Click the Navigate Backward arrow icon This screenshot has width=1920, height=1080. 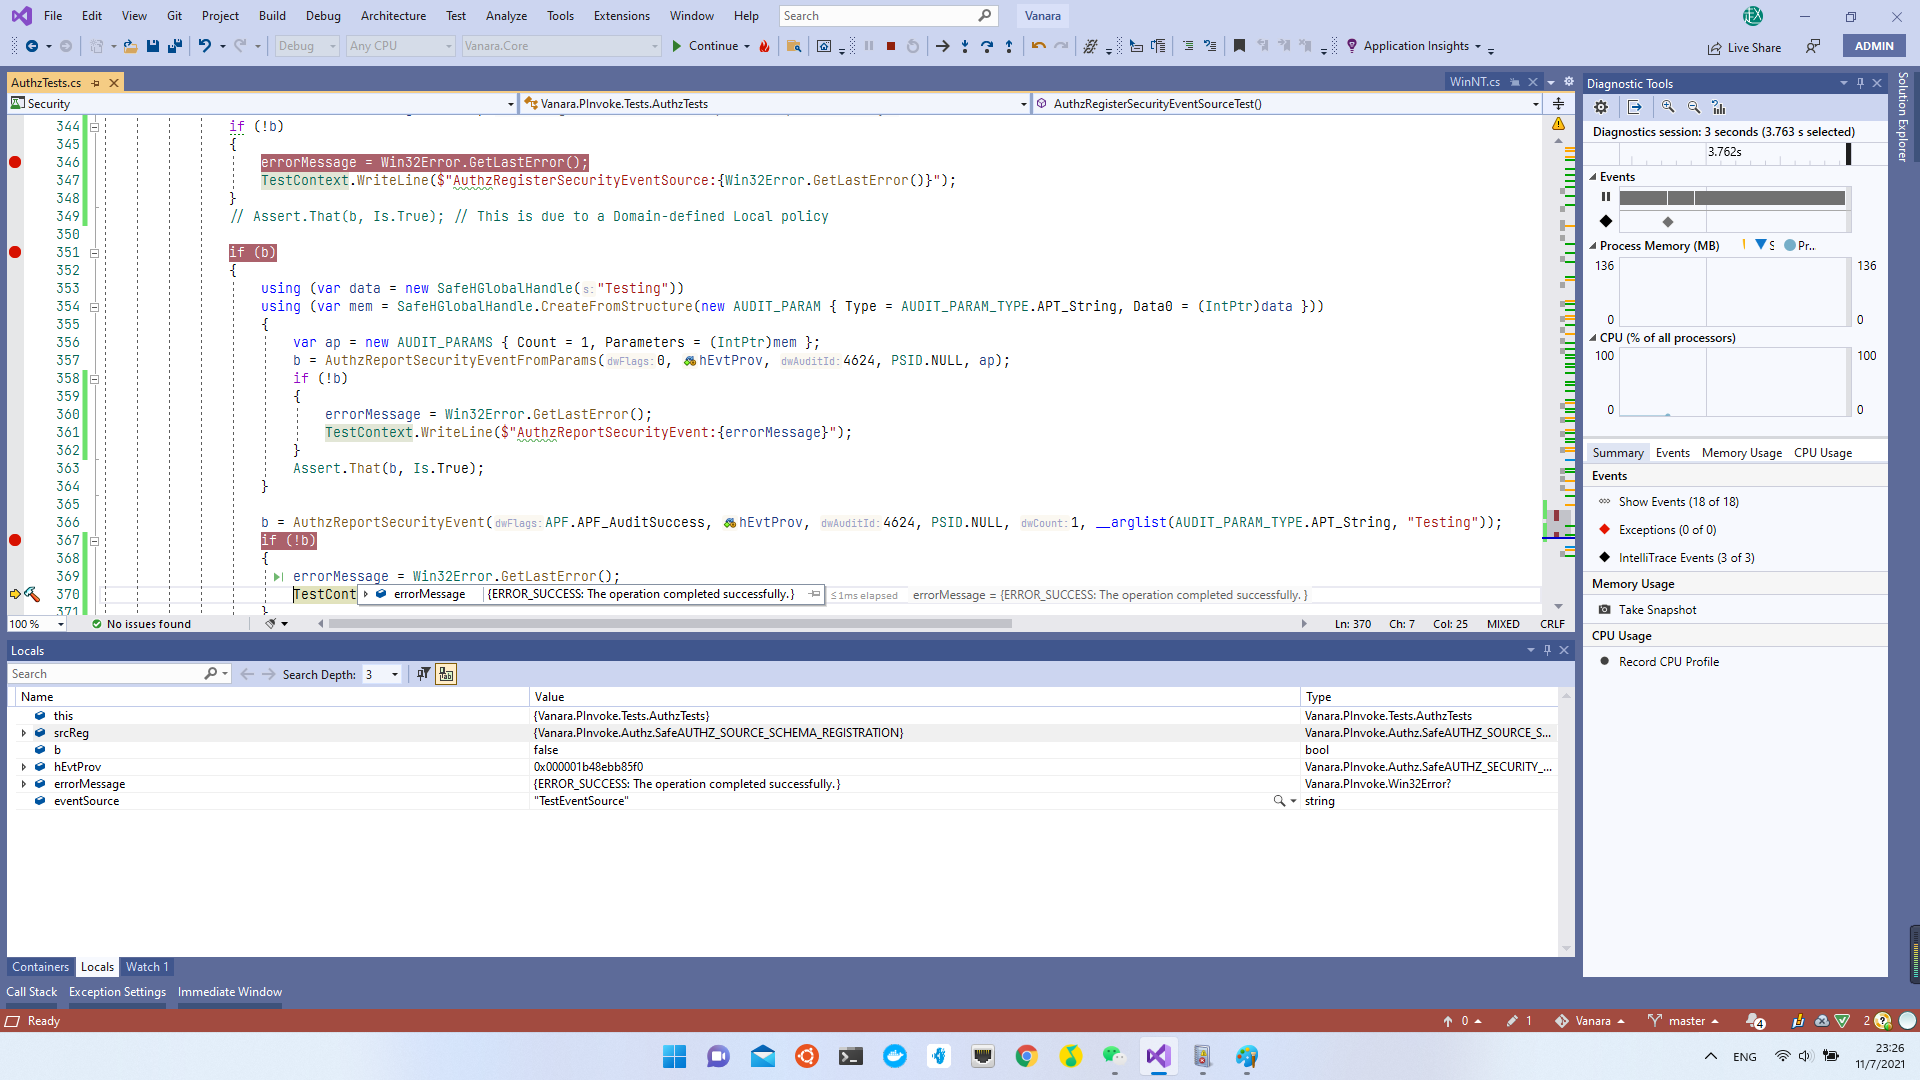point(32,46)
